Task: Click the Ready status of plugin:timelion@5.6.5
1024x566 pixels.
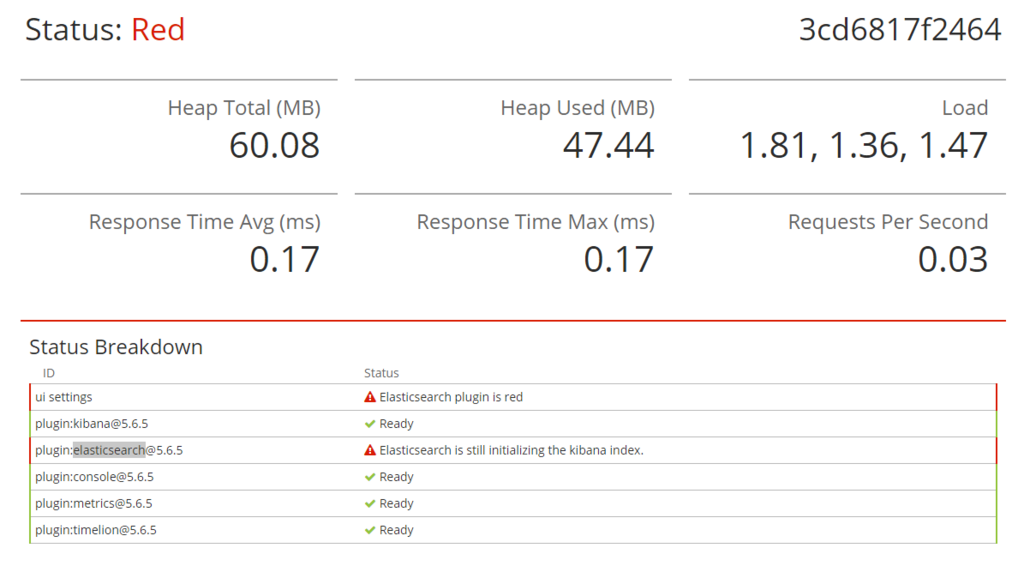Action: tap(396, 530)
